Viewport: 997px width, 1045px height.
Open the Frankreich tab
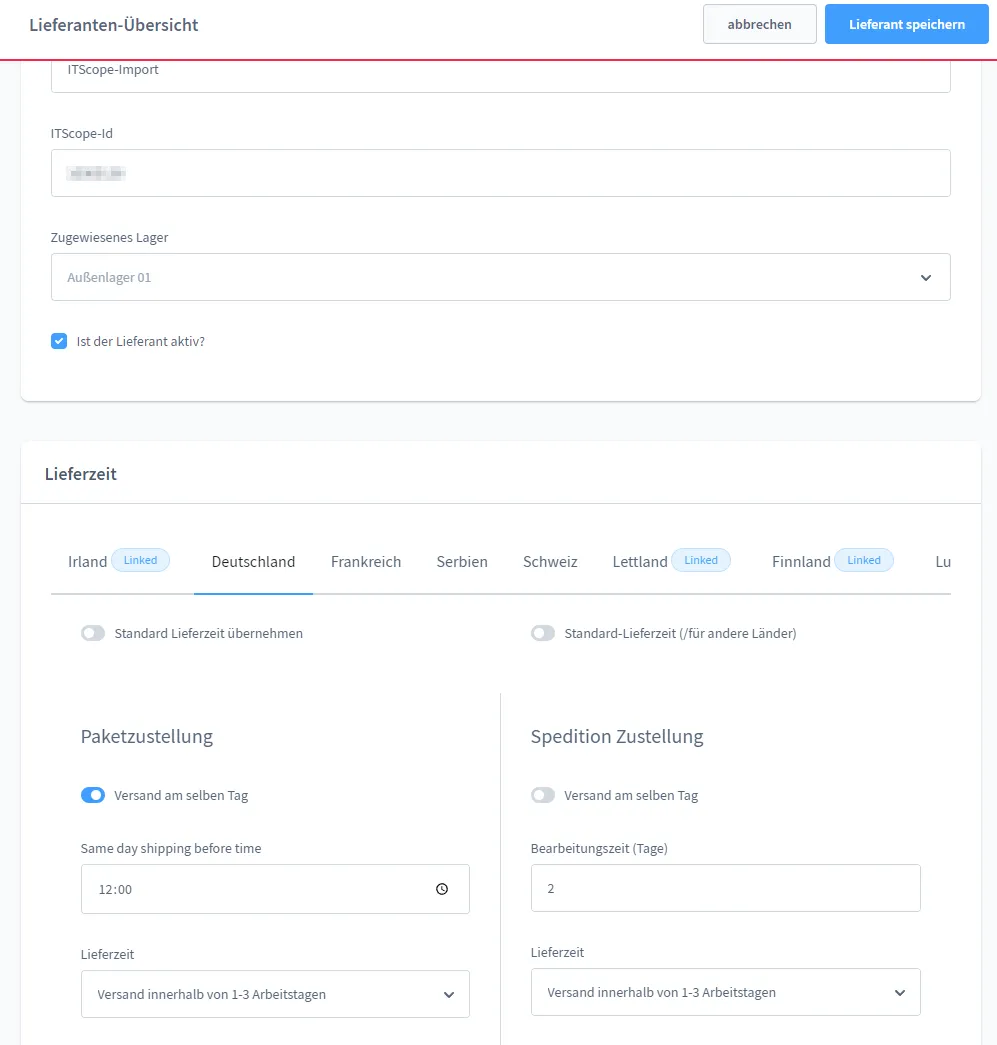pos(366,562)
